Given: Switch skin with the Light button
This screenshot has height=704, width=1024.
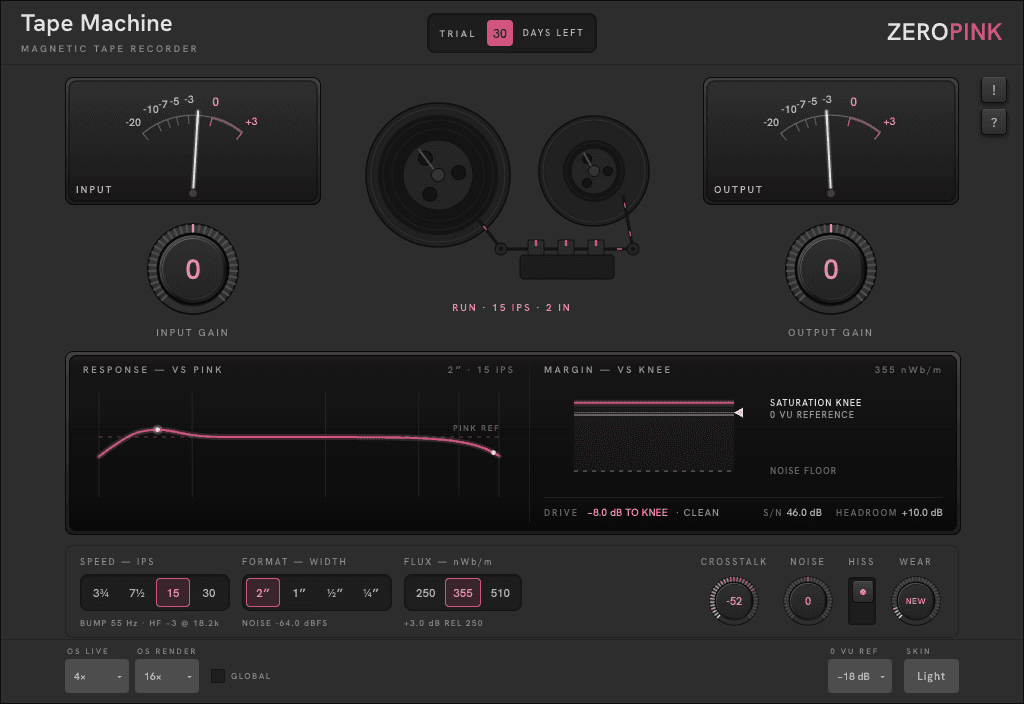Looking at the screenshot, I should point(931,676).
